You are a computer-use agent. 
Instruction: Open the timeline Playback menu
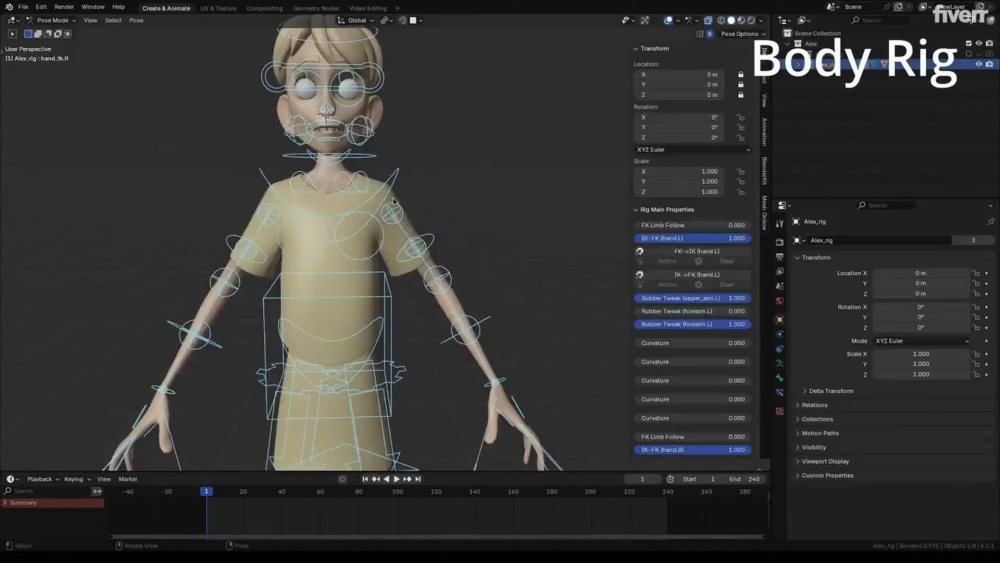[42, 479]
